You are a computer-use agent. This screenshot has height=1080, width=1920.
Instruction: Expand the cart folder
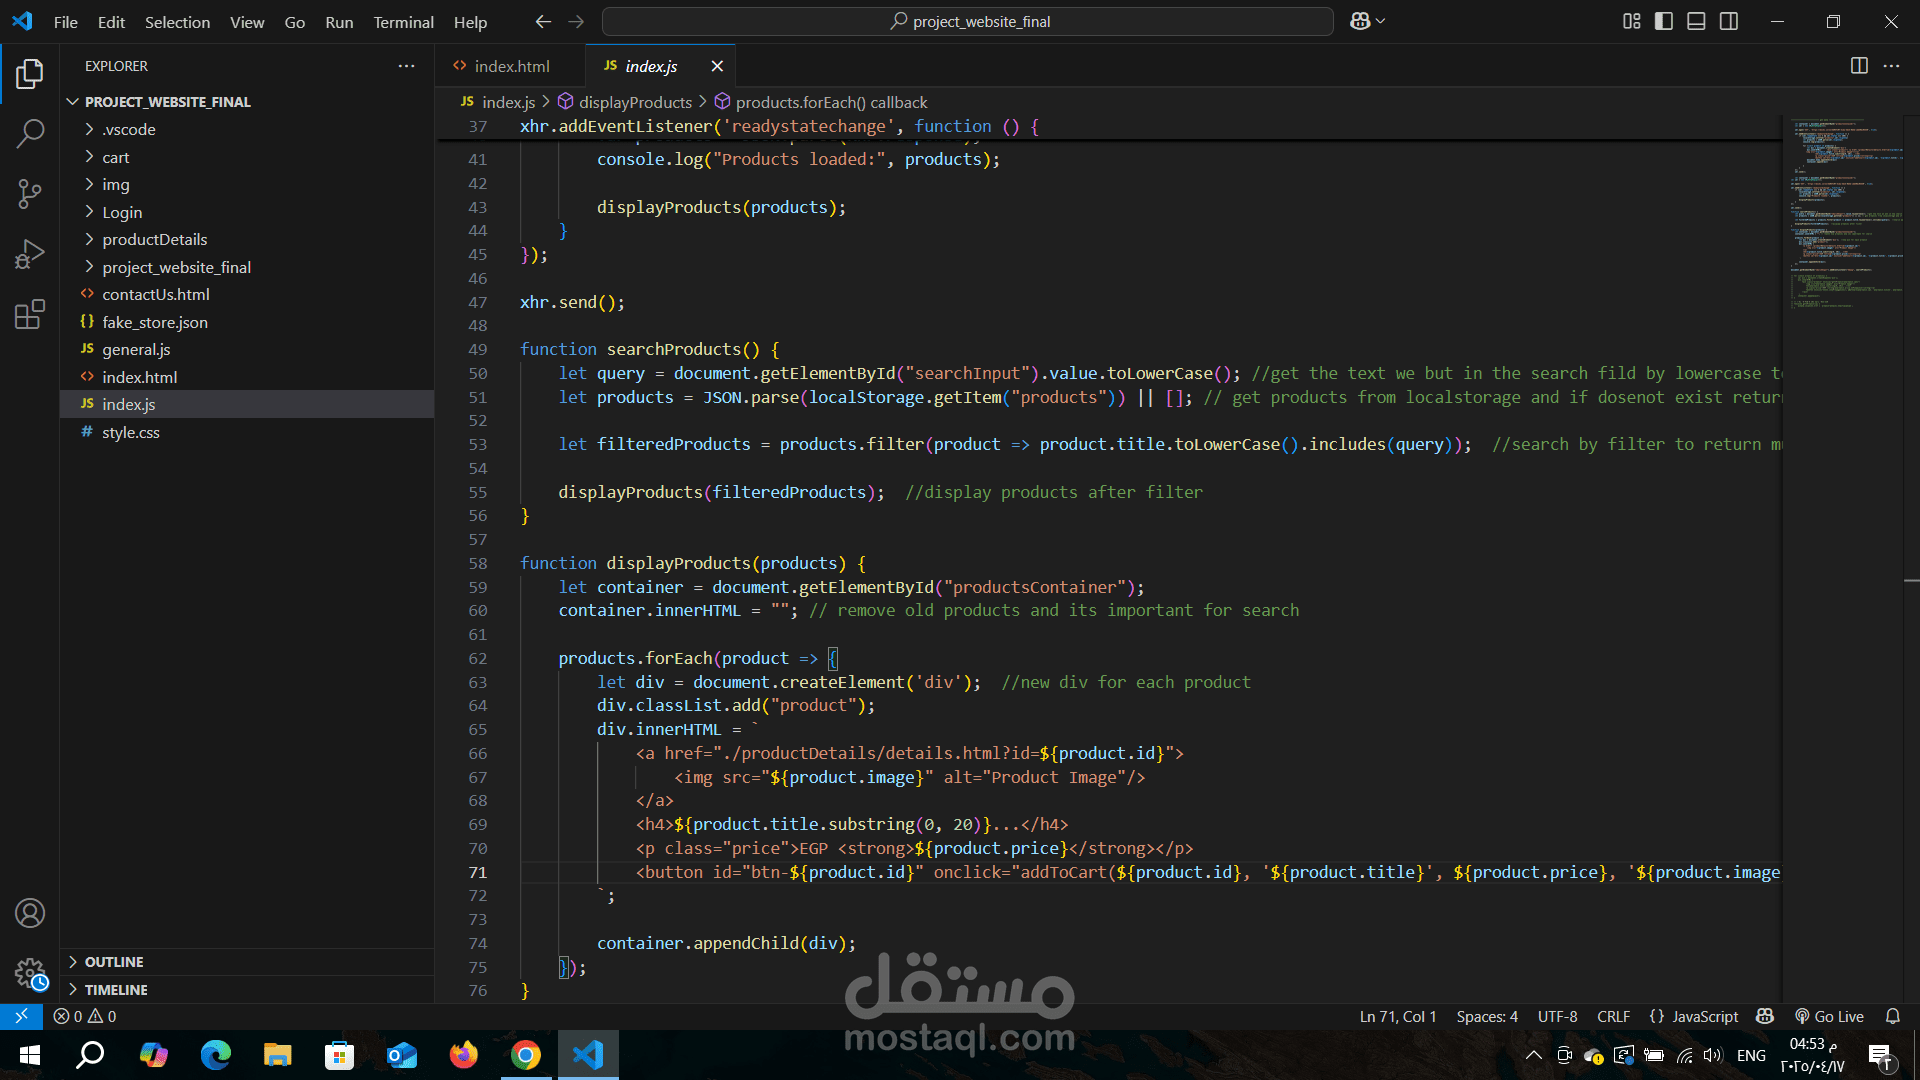[116, 157]
